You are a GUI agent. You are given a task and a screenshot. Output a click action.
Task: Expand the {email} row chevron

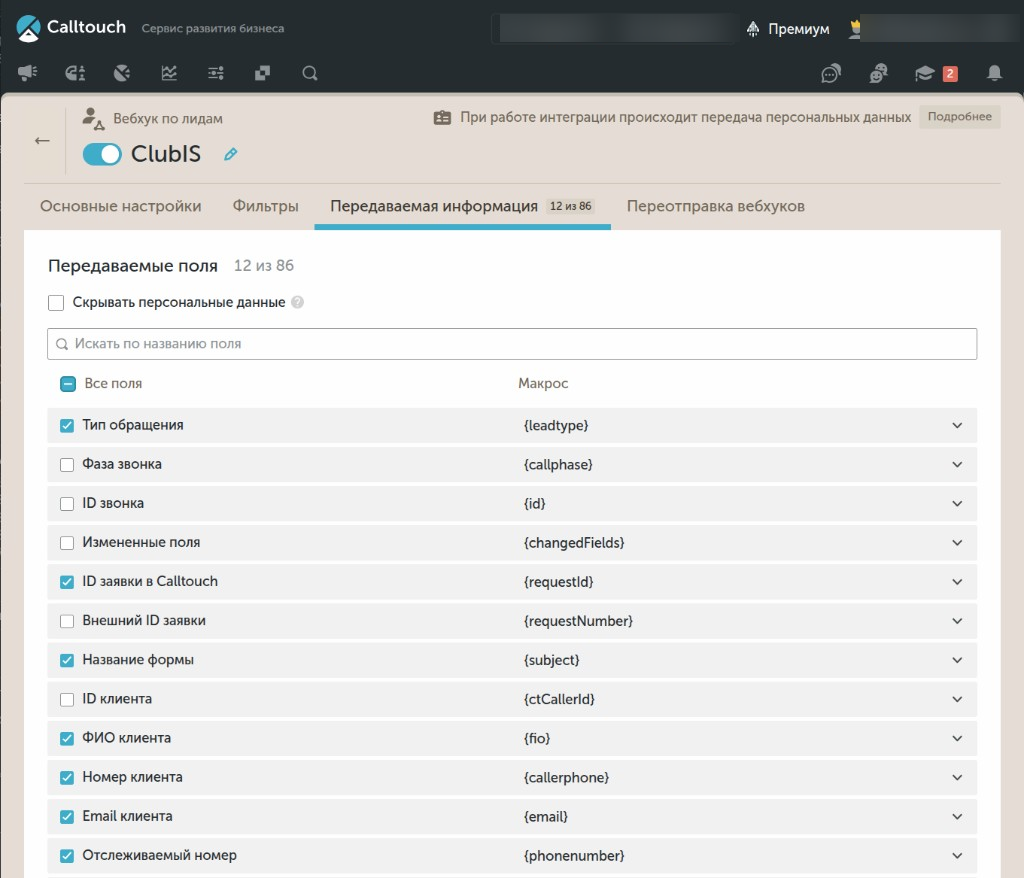[957, 817]
